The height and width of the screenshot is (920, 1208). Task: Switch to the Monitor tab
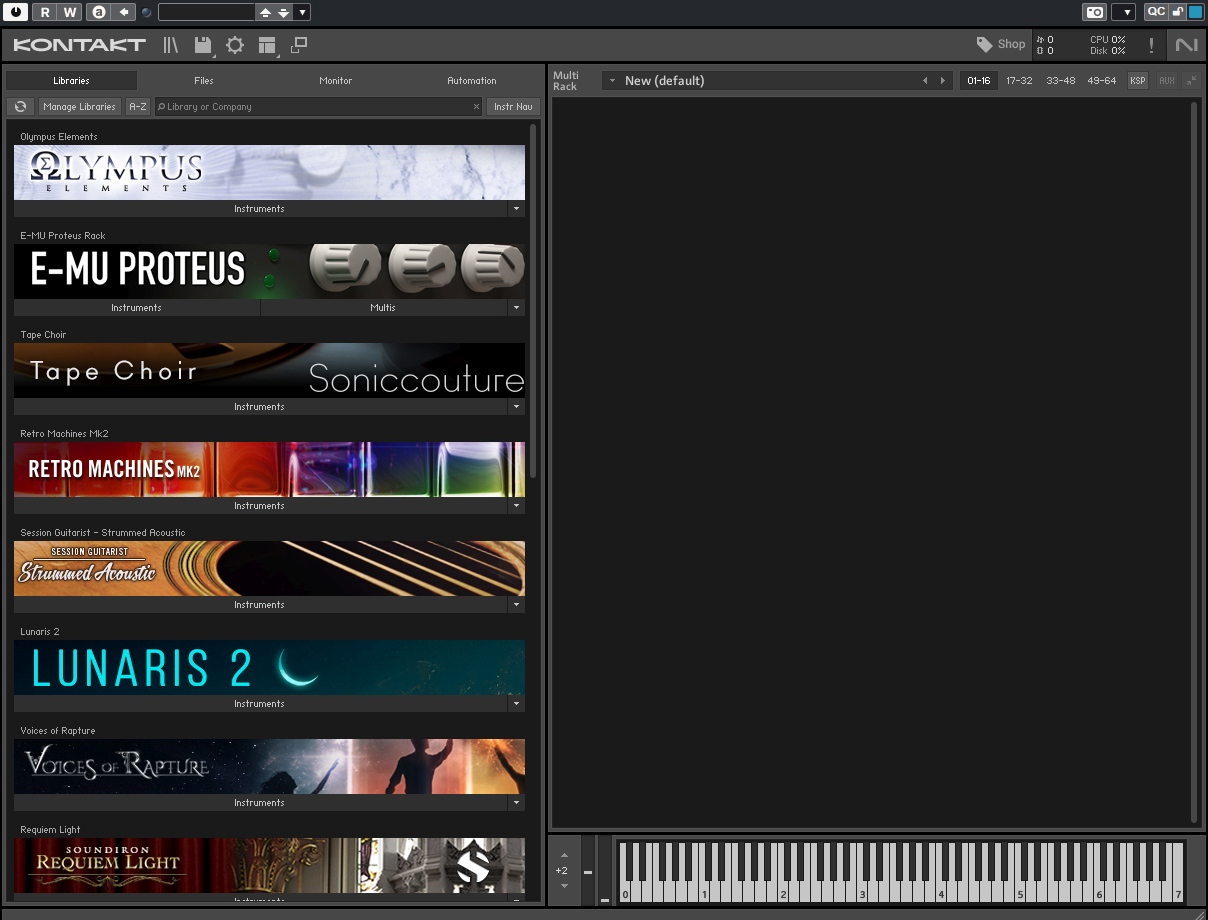pyautogui.click(x=336, y=81)
